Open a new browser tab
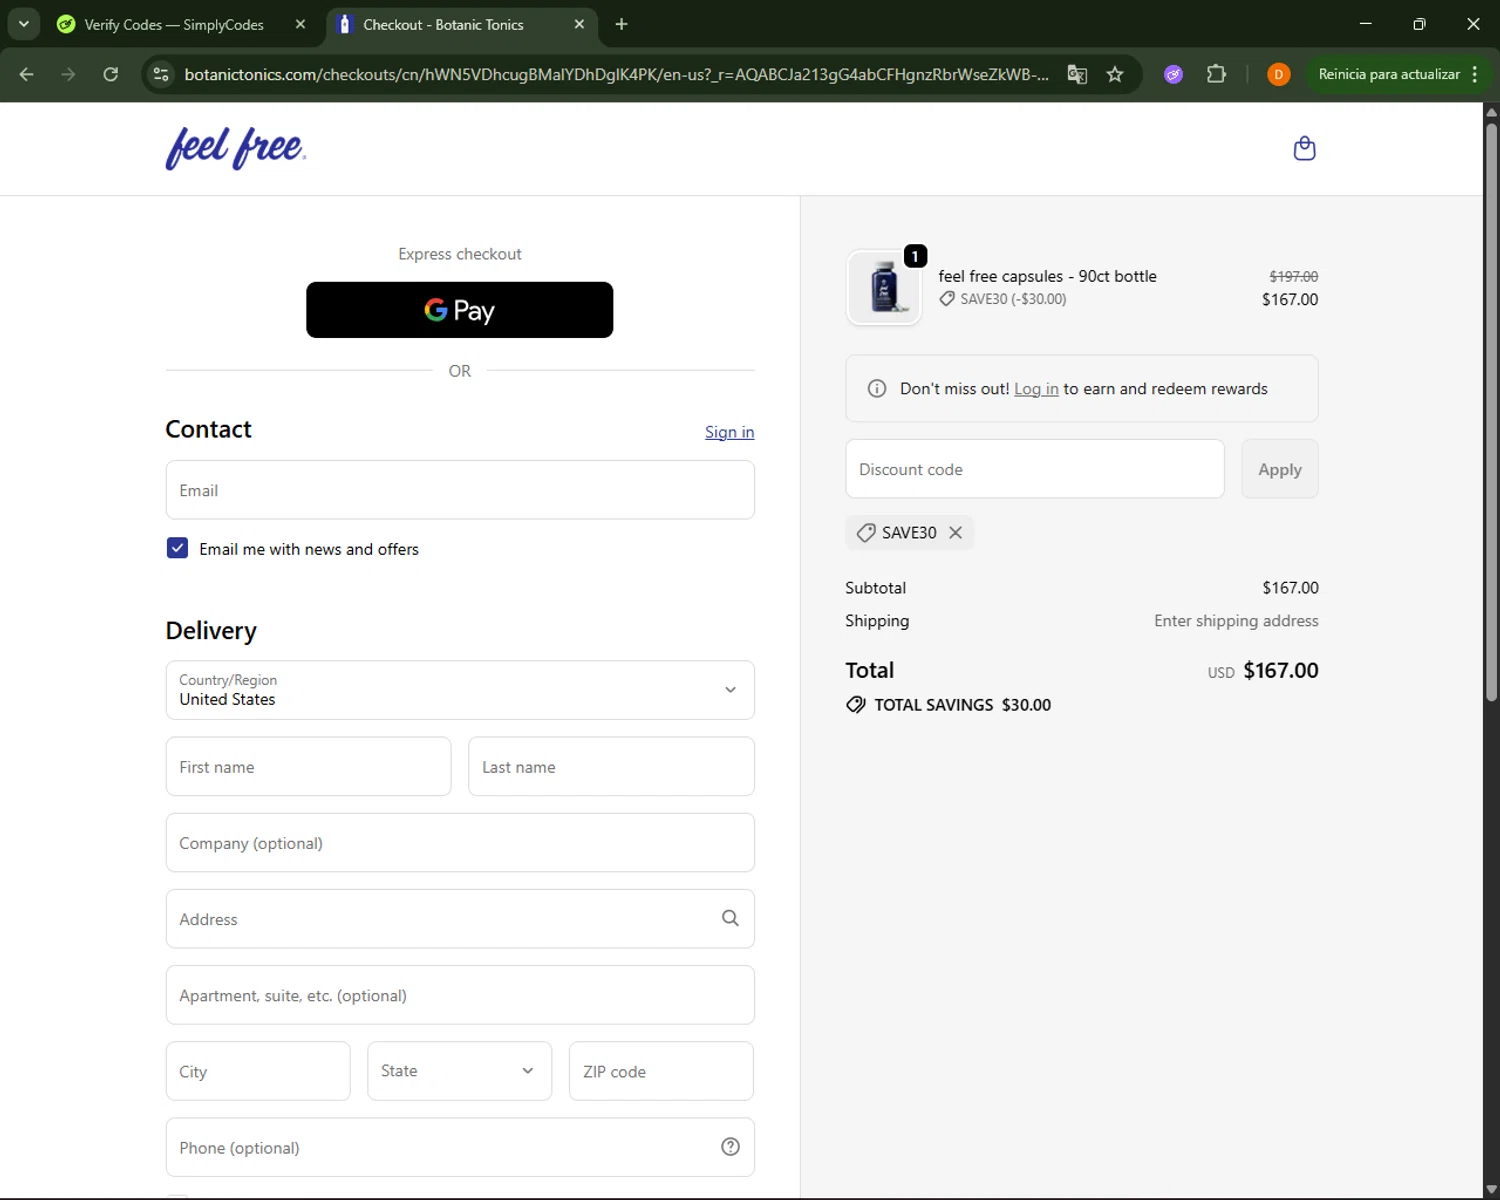 (621, 24)
